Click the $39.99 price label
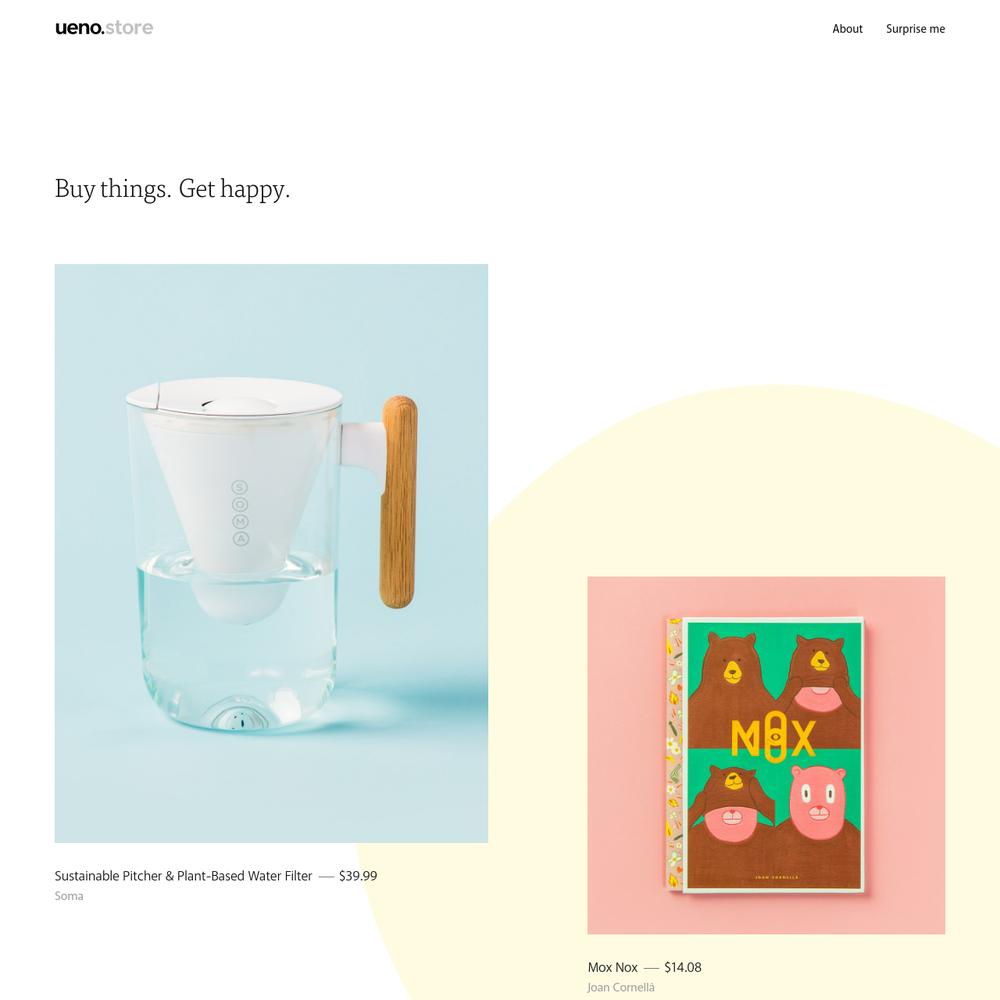The height and width of the screenshot is (1000, 1000). click(x=358, y=876)
